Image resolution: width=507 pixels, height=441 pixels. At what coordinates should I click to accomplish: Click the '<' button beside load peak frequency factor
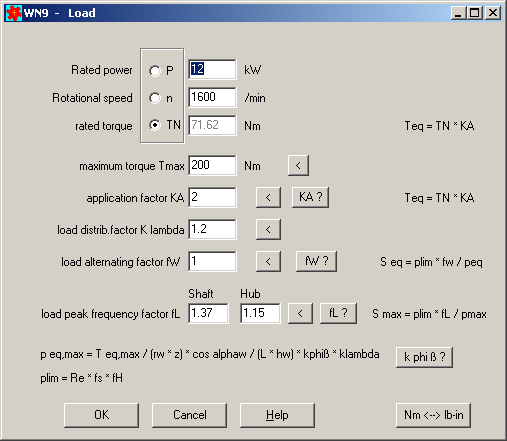point(300,313)
